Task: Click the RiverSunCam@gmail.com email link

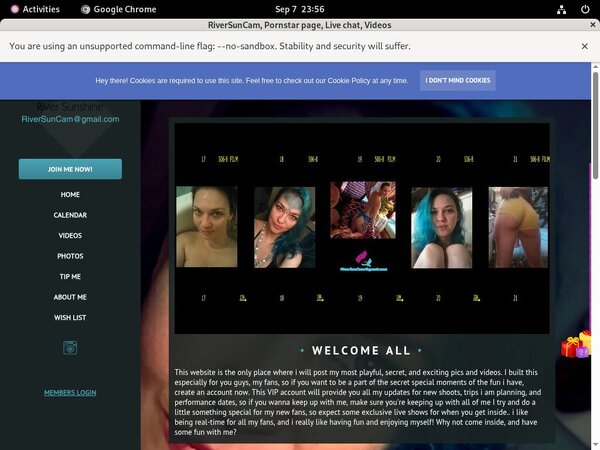Action: pyautogui.click(x=70, y=119)
